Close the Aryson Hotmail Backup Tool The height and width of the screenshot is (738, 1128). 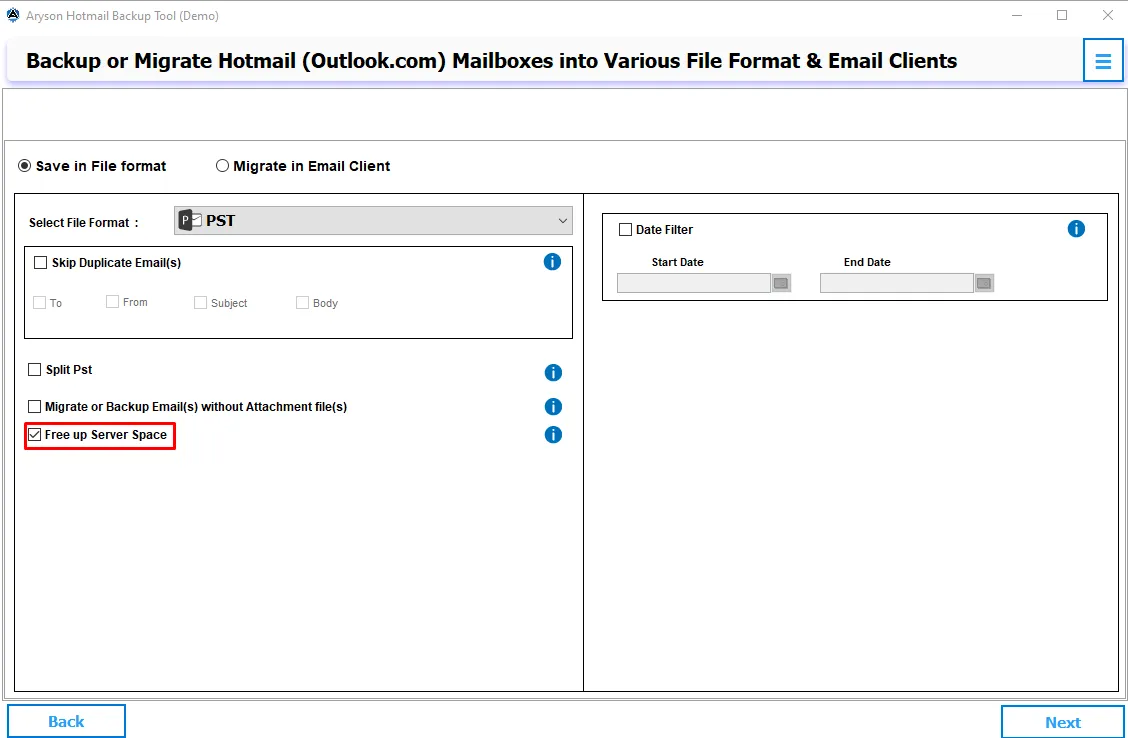tap(1108, 15)
